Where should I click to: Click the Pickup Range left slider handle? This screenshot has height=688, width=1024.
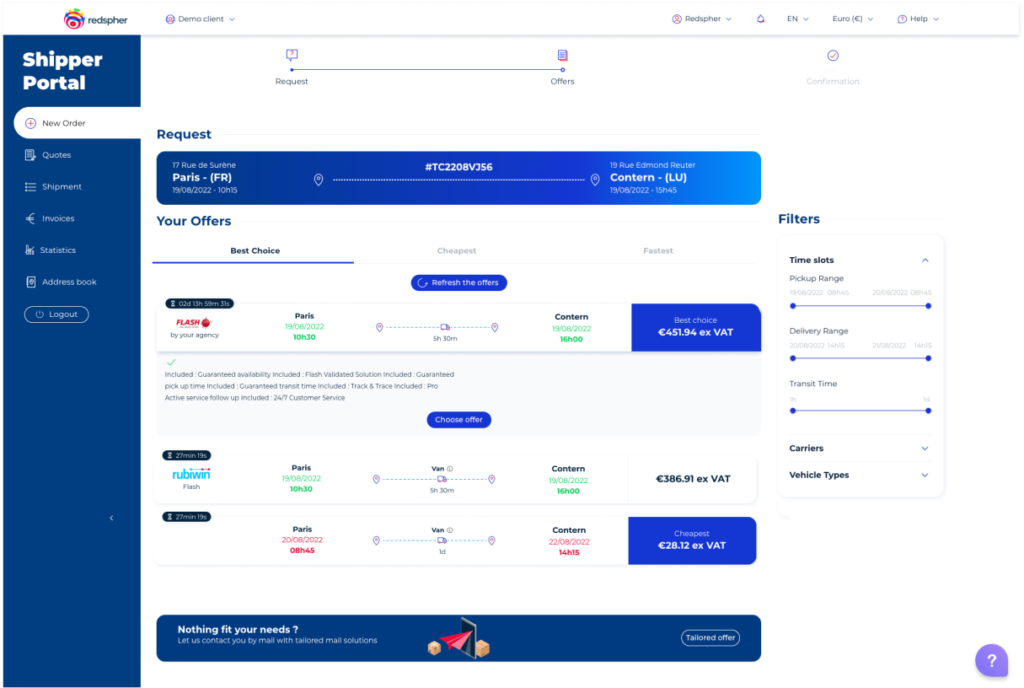point(793,305)
